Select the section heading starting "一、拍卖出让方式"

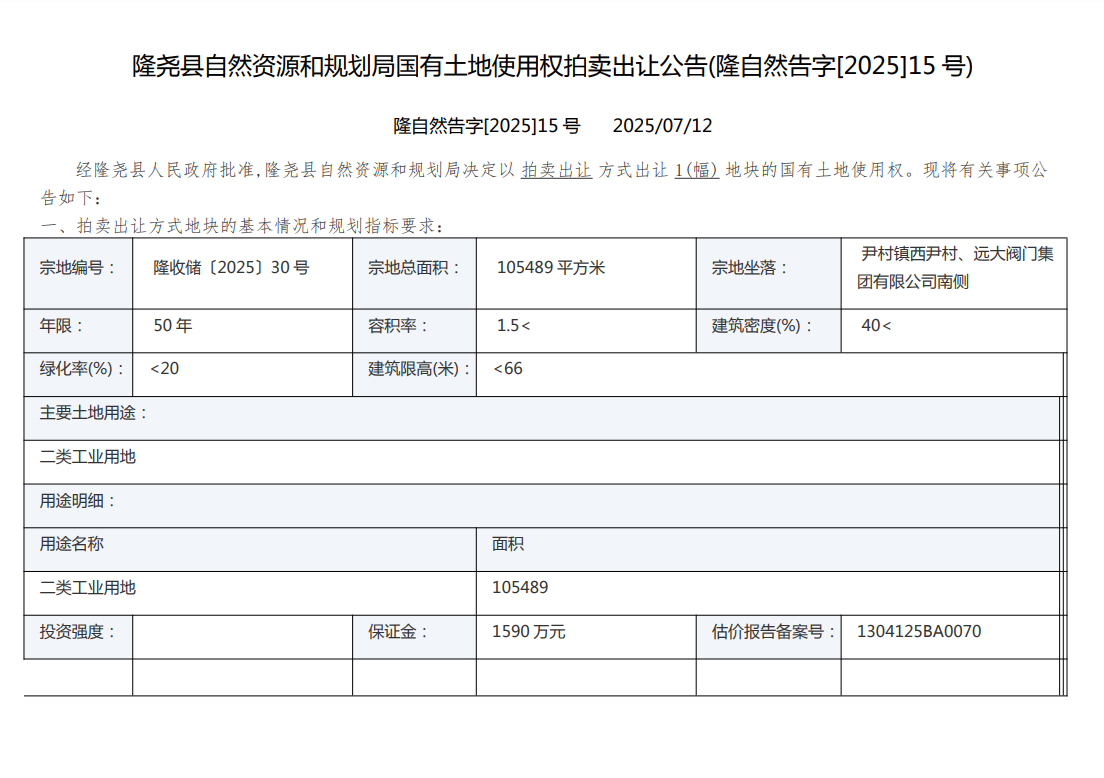[242, 226]
